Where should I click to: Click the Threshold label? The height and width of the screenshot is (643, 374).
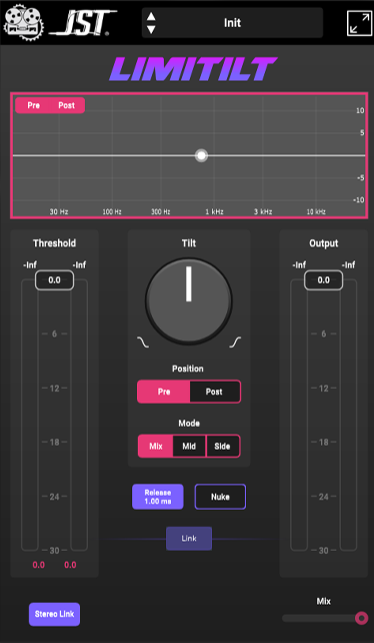(x=55, y=243)
